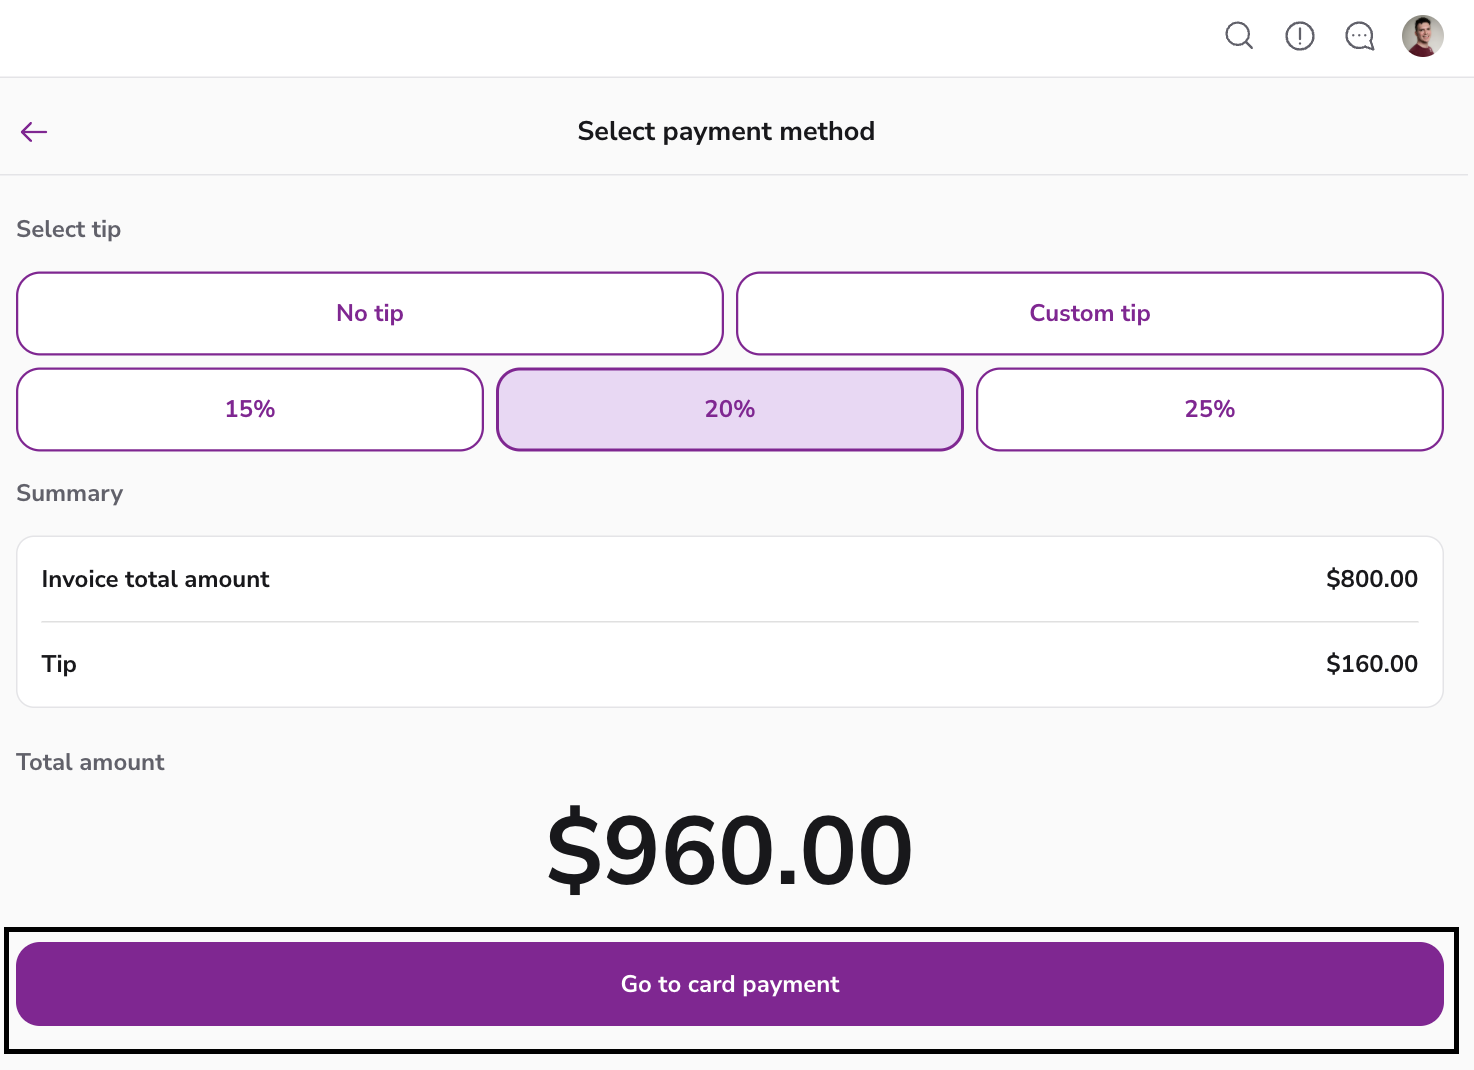The height and width of the screenshot is (1070, 1474).
Task: Click the large $960.00 total
Action: click(x=730, y=851)
